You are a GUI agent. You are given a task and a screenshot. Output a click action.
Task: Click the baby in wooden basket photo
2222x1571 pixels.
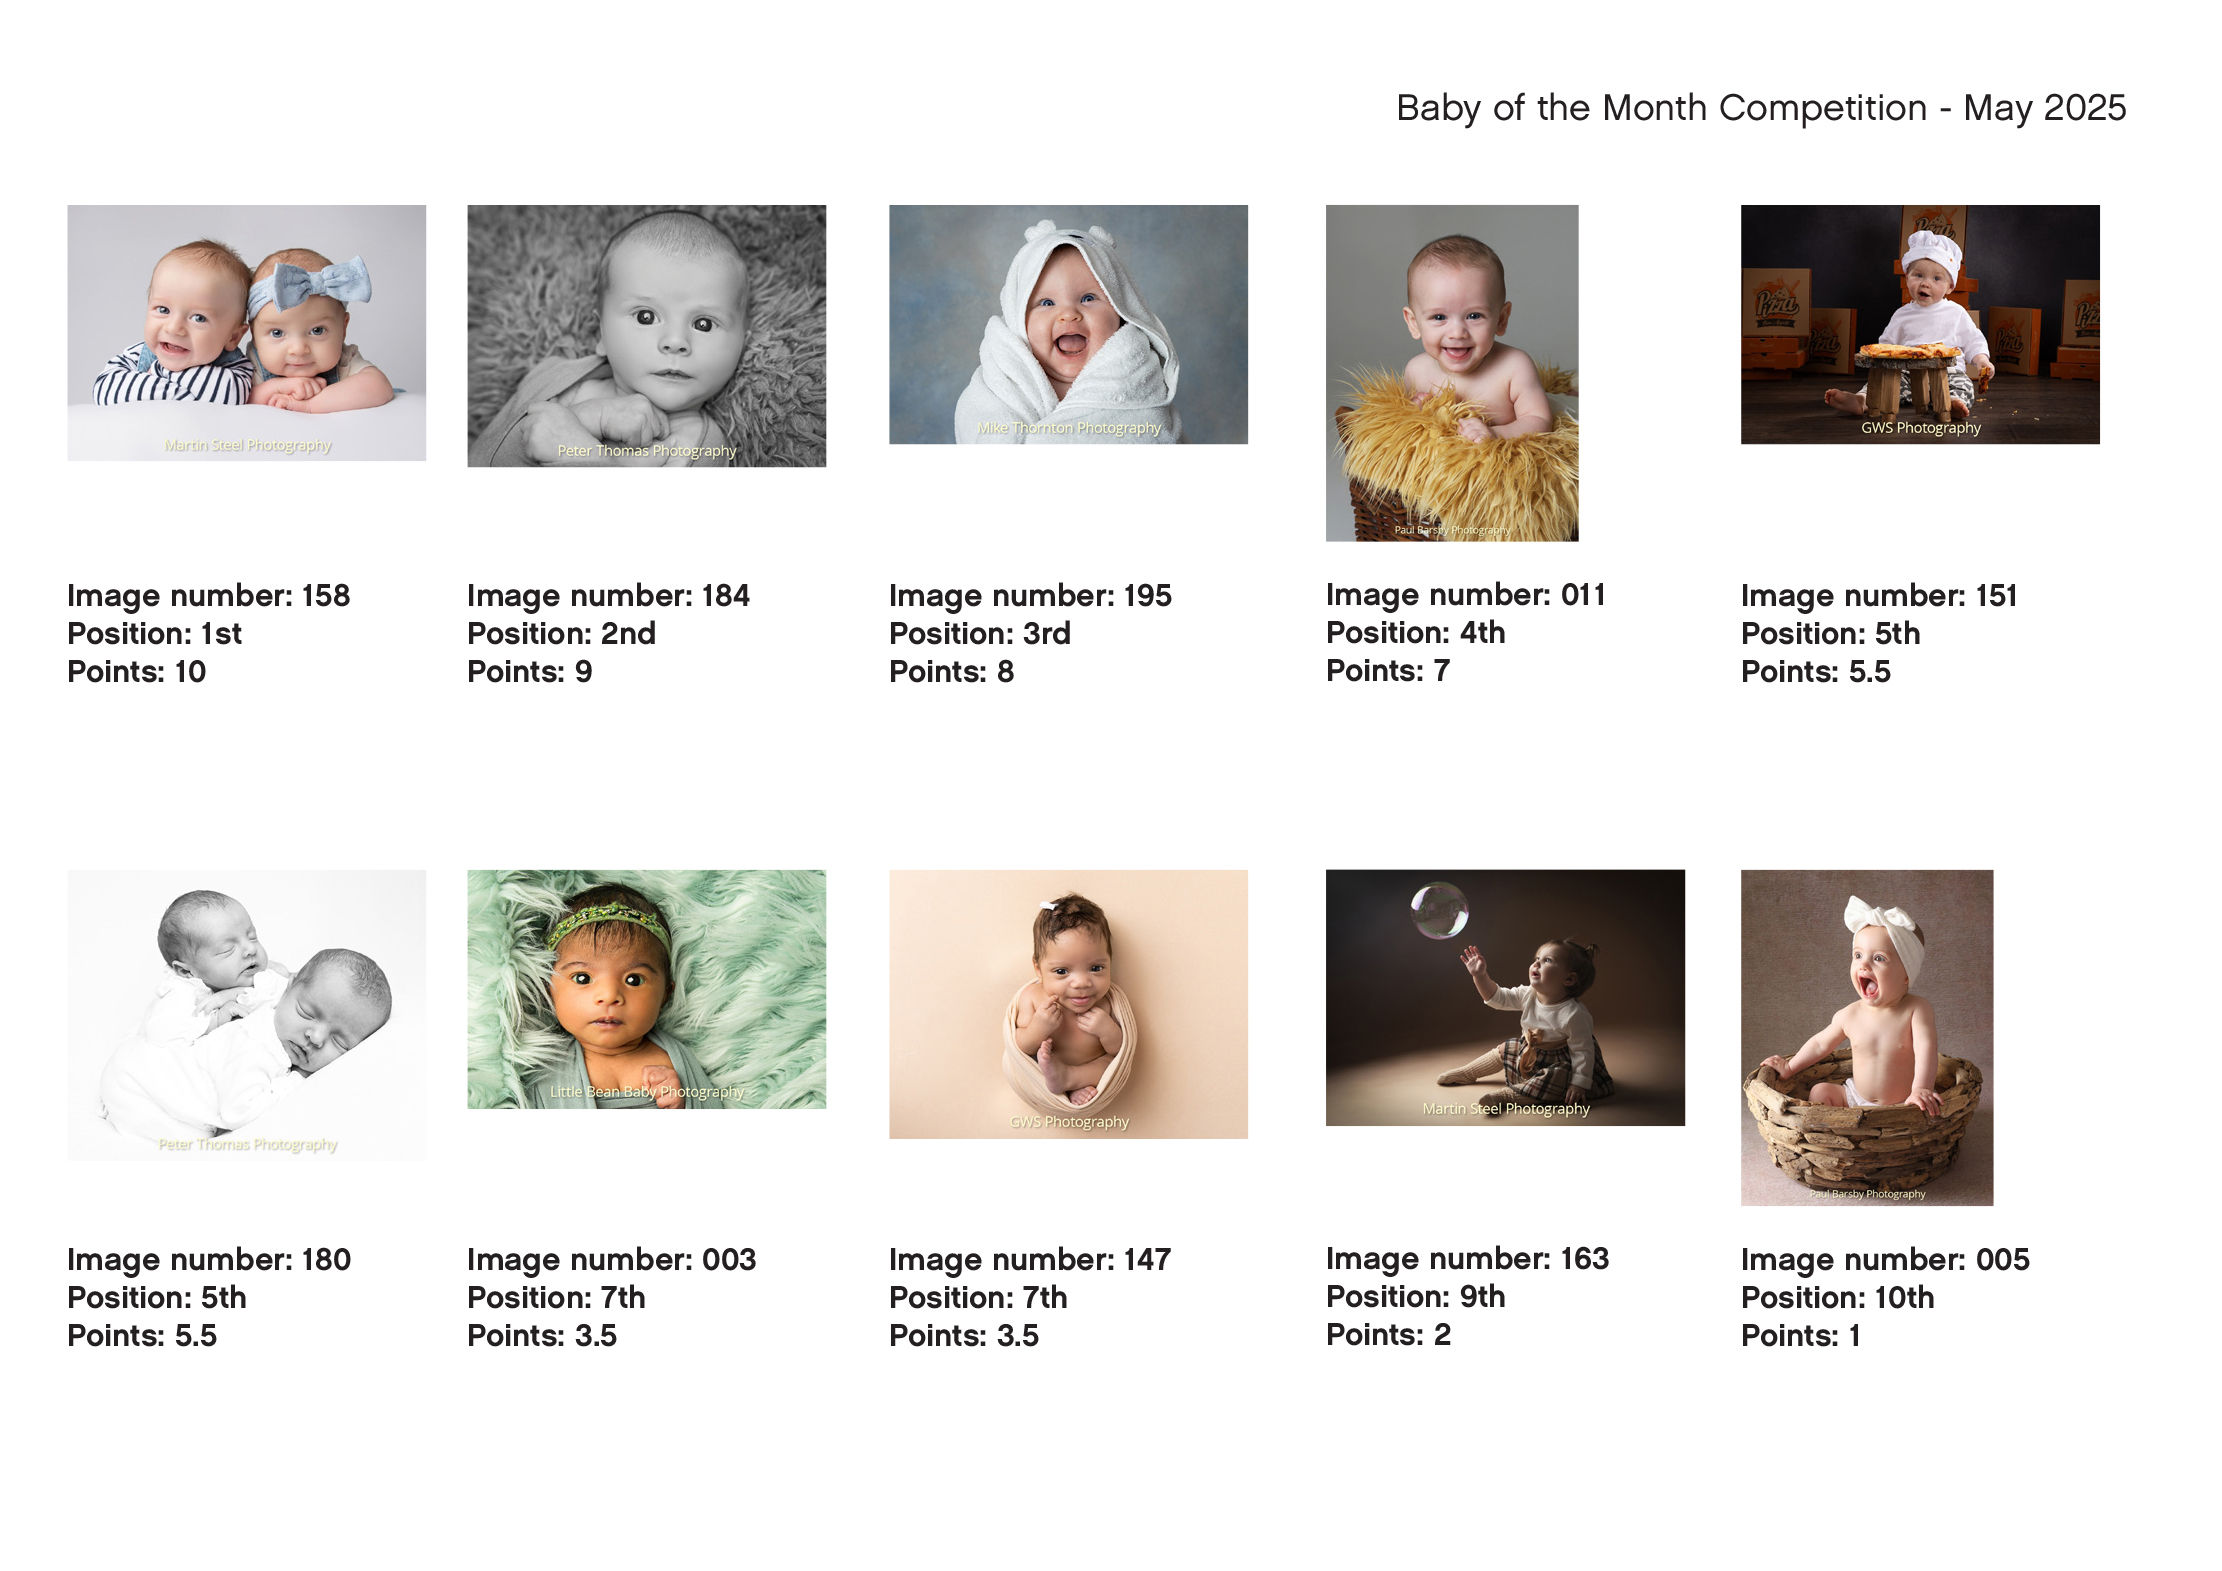(x=1866, y=1036)
